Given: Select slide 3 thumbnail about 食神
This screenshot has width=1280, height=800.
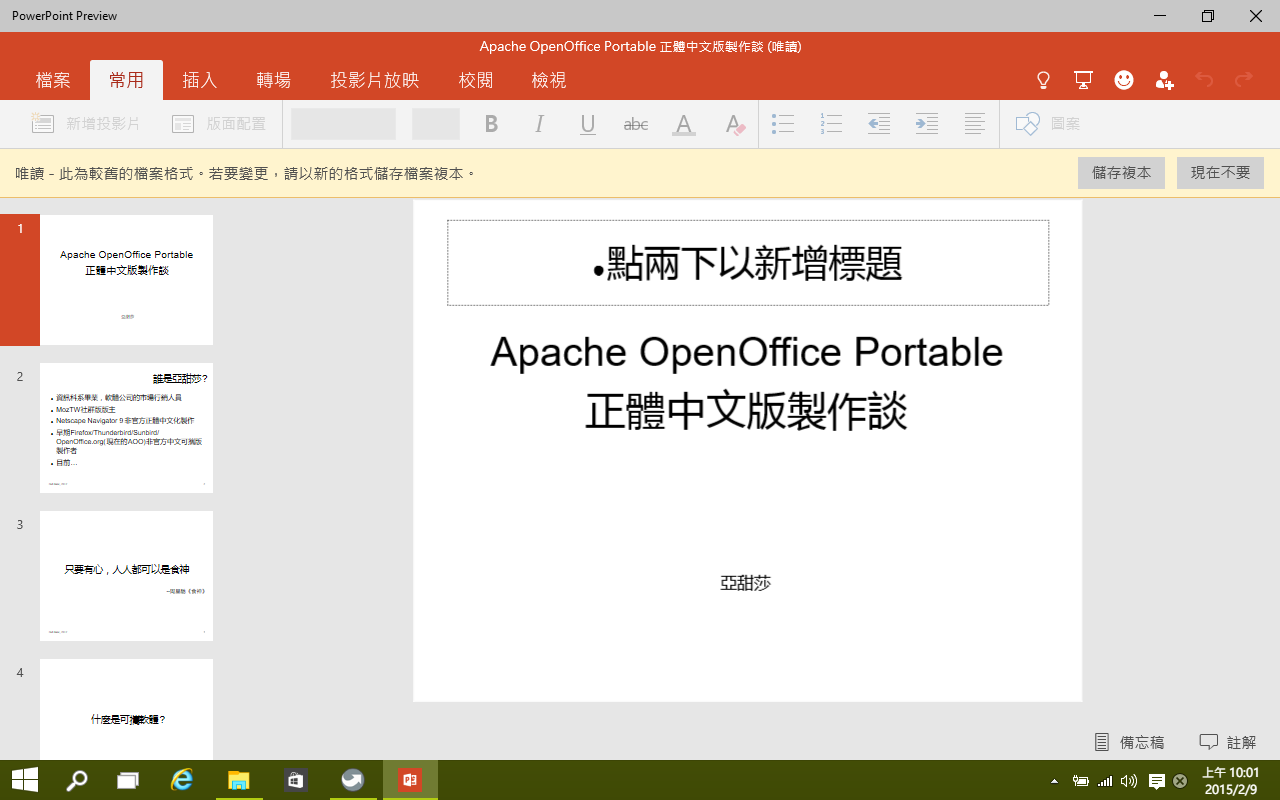Looking at the screenshot, I should pyautogui.click(x=126, y=576).
